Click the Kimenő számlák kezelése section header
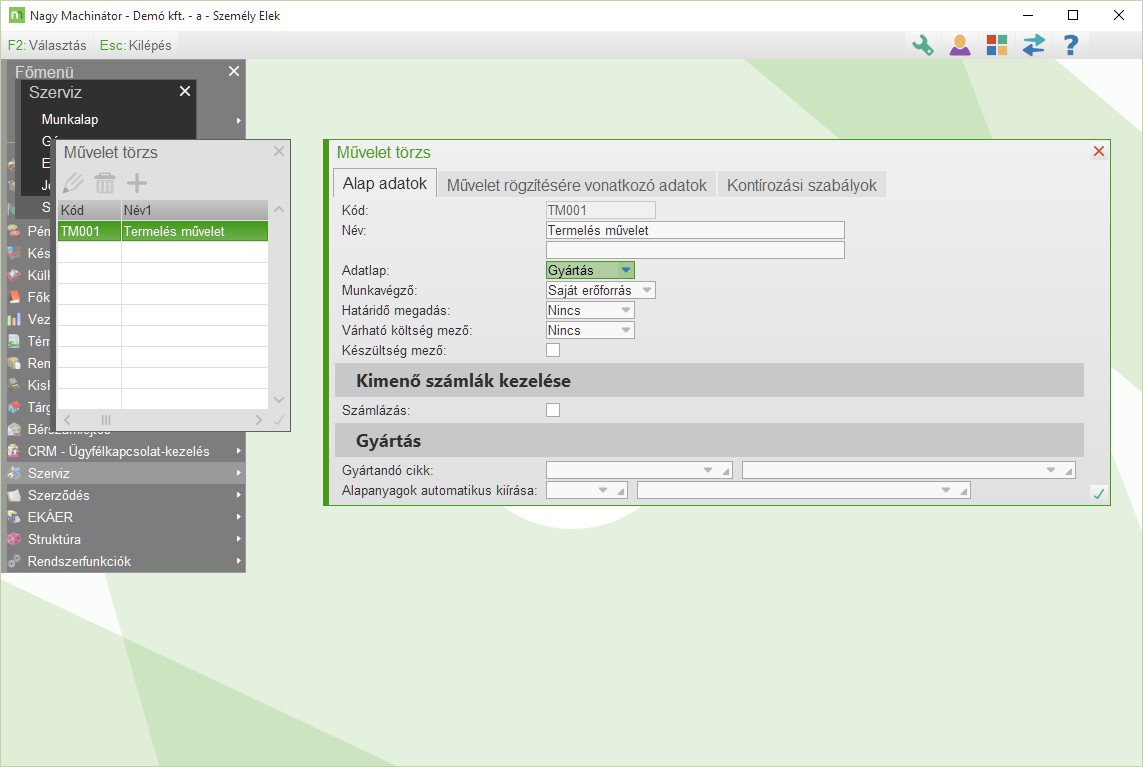 709,381
